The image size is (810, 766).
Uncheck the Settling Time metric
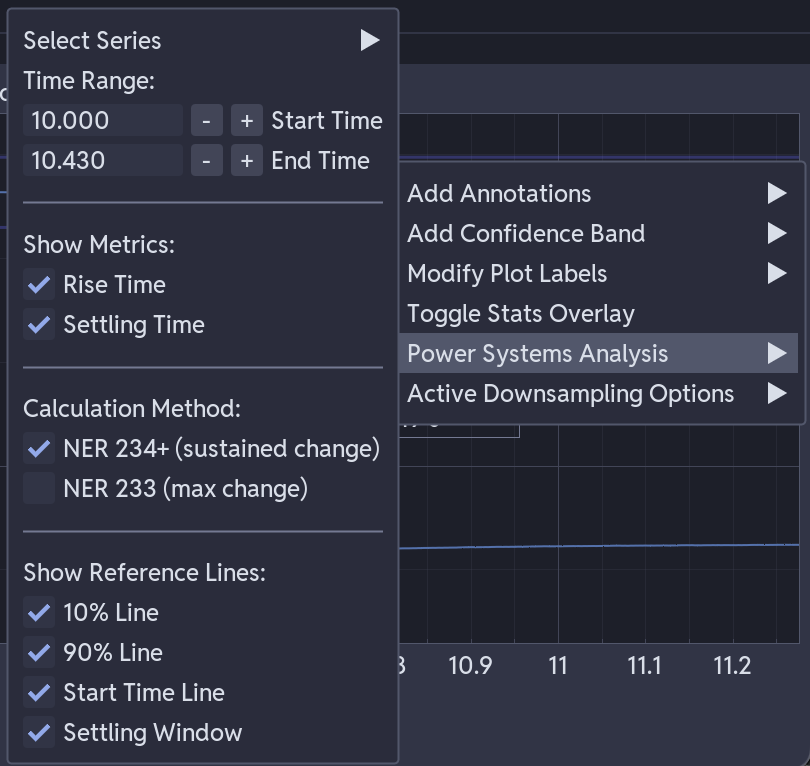[x=38, y=324]
